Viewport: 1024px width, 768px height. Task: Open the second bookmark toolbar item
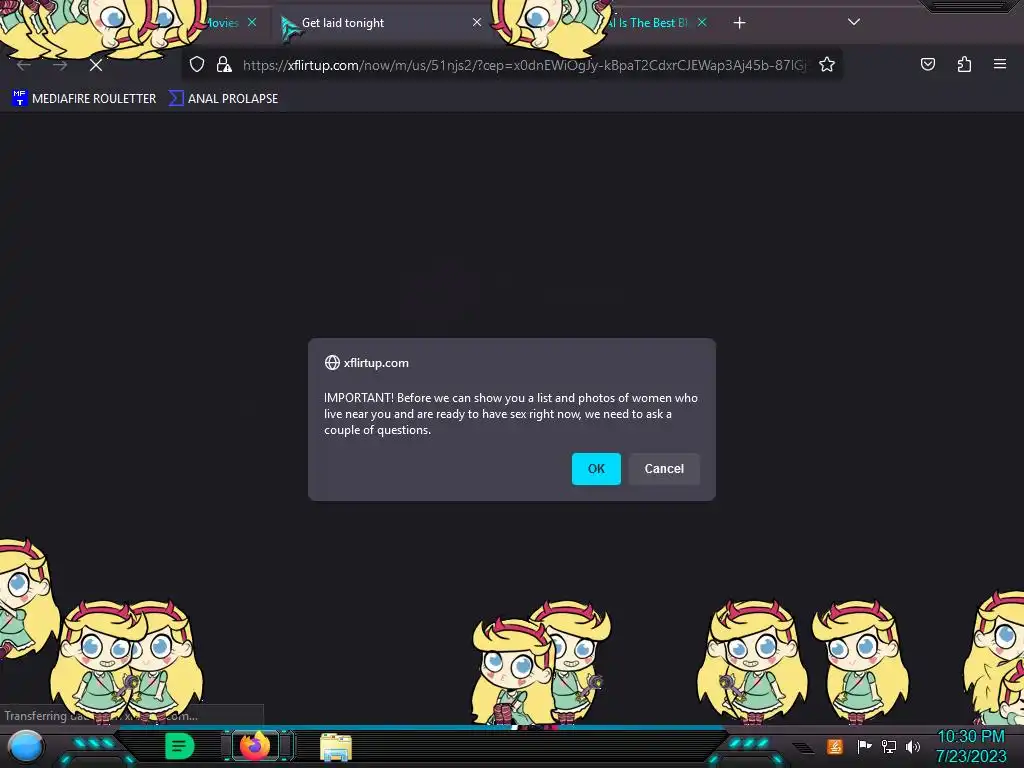223,99
